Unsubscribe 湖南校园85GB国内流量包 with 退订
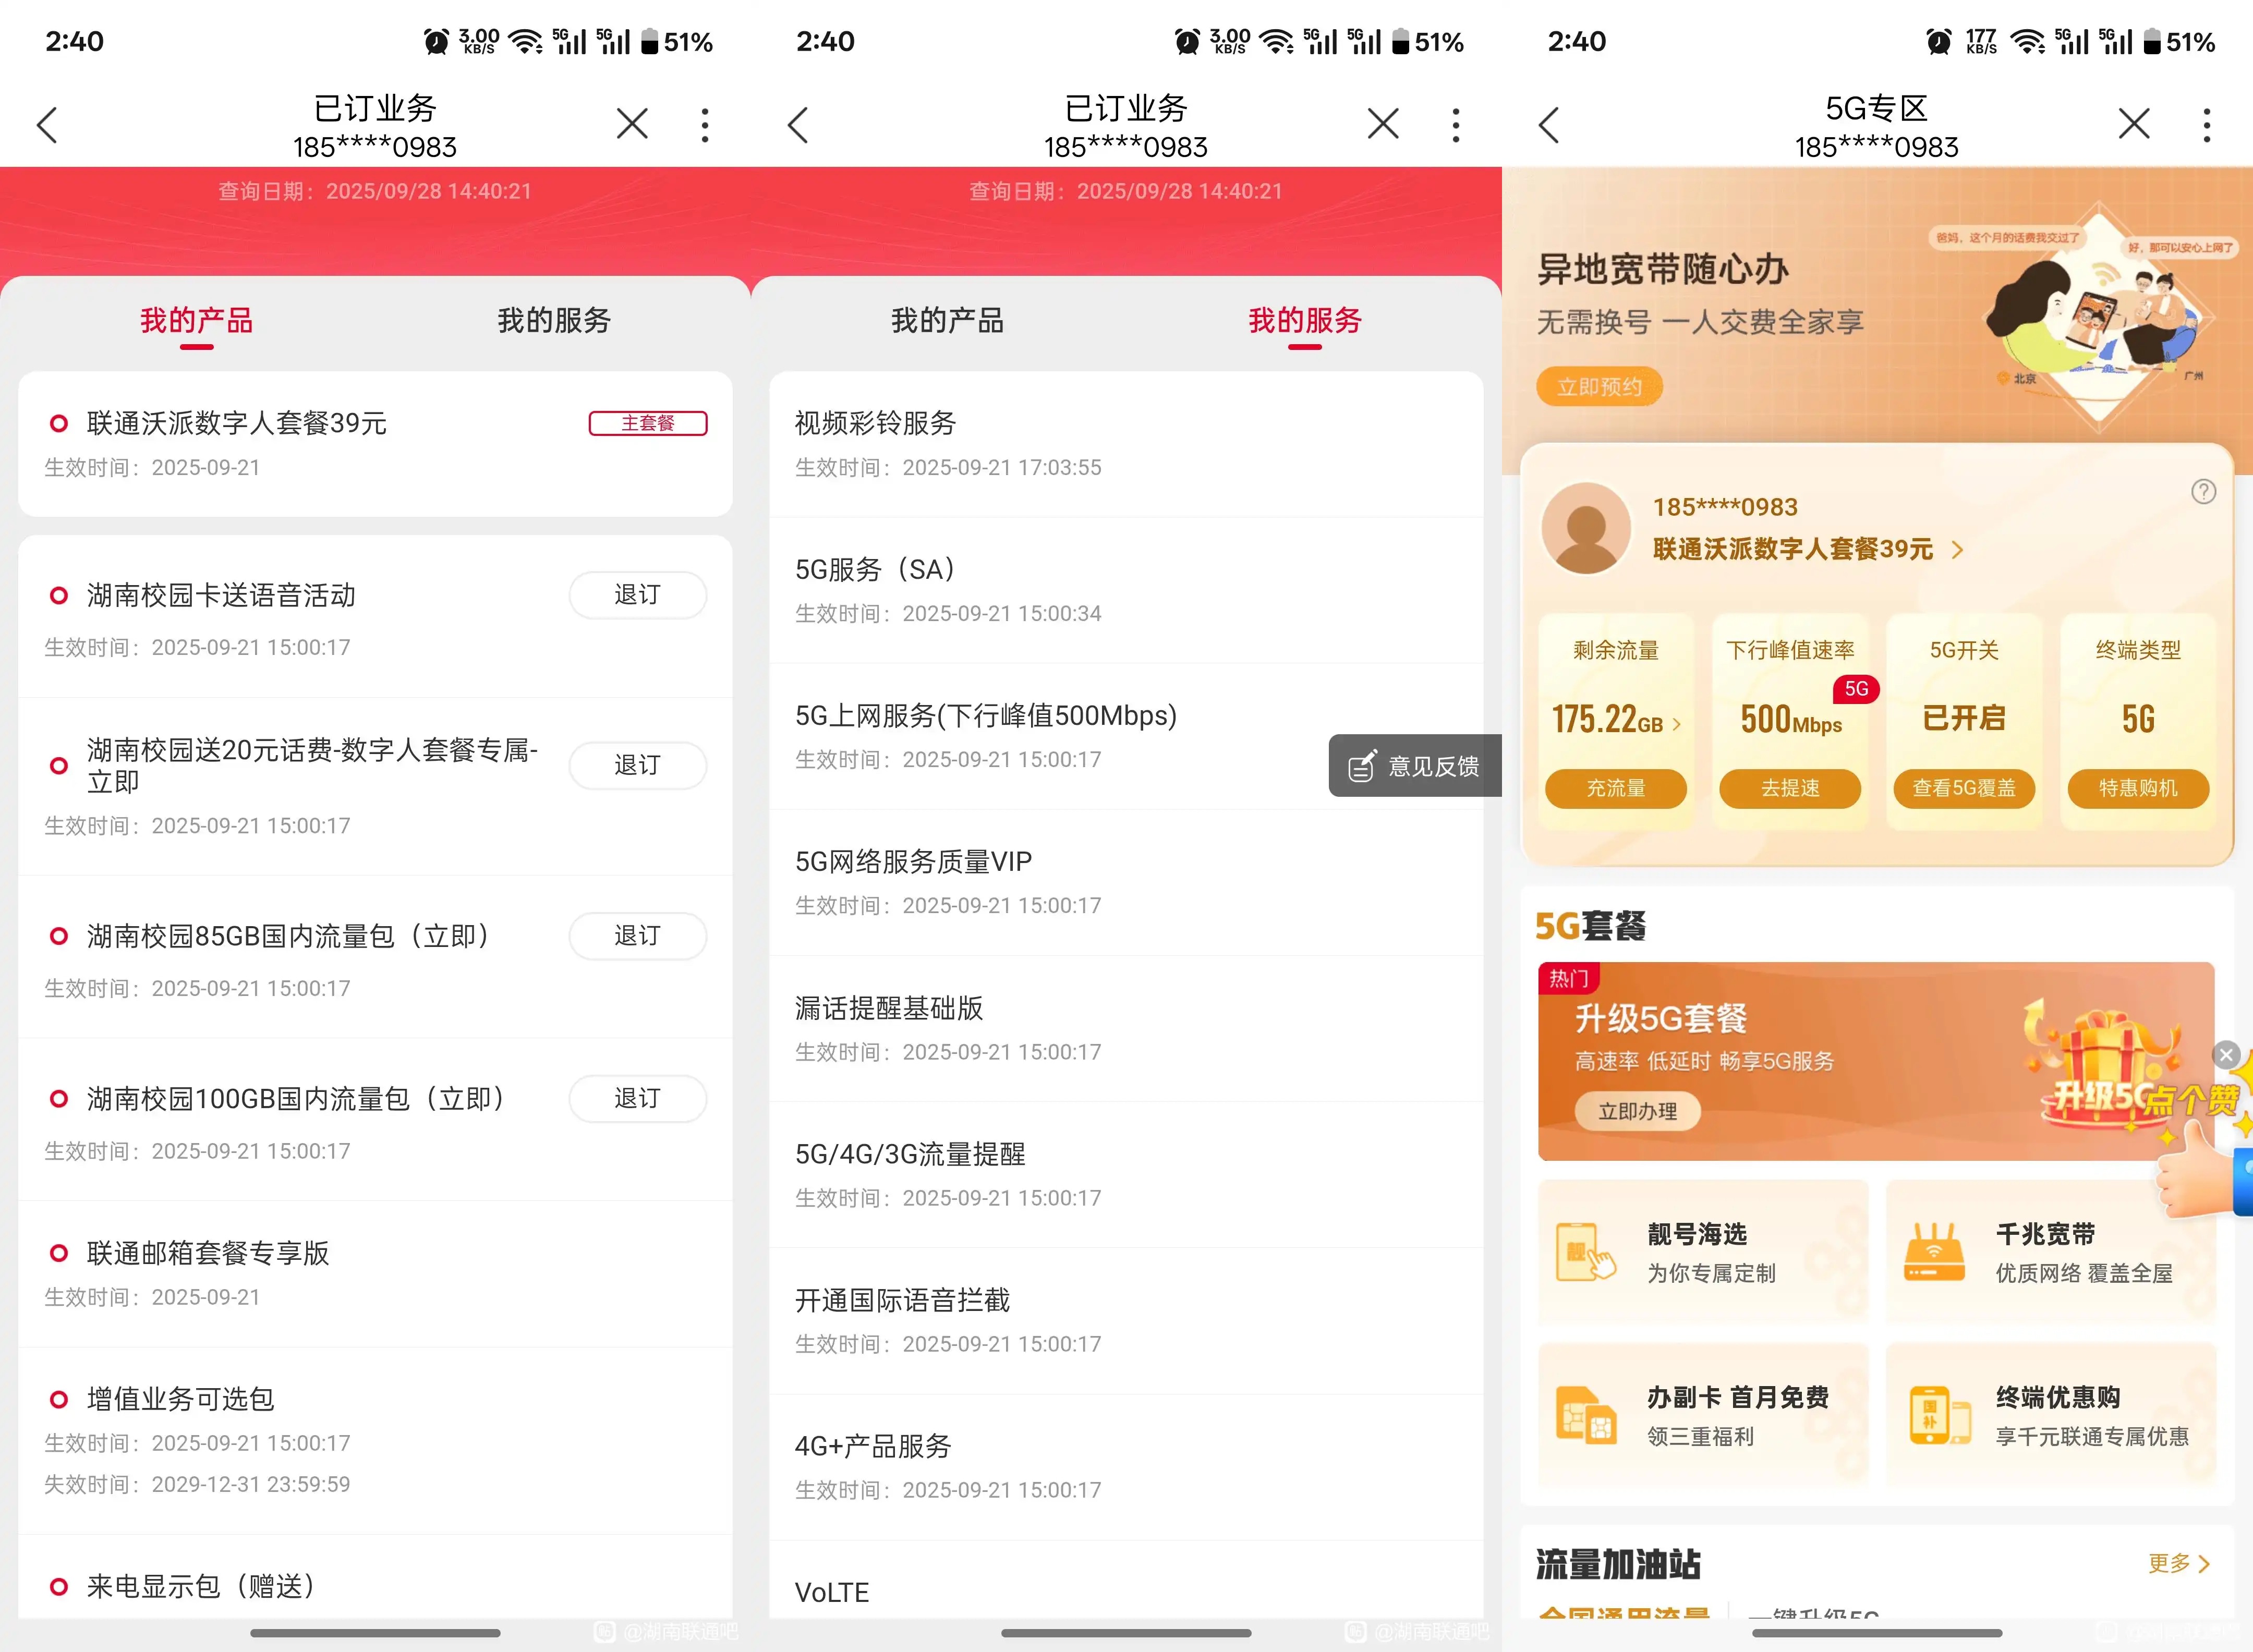This screenshot has height=1652, width=2253. tap(637, 936)
